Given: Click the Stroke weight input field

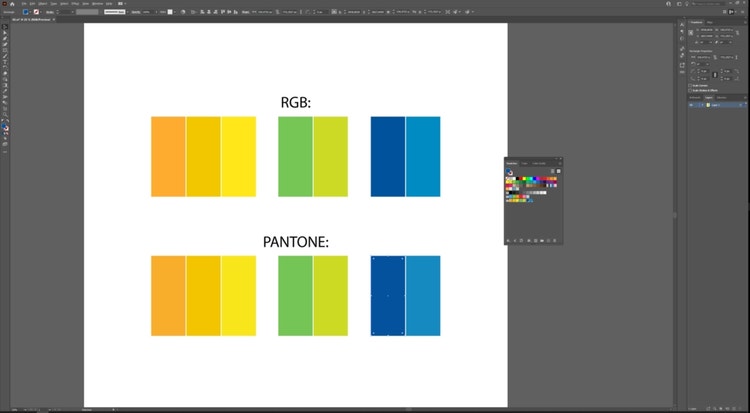Looking at the screenshot, I should 67,12.
